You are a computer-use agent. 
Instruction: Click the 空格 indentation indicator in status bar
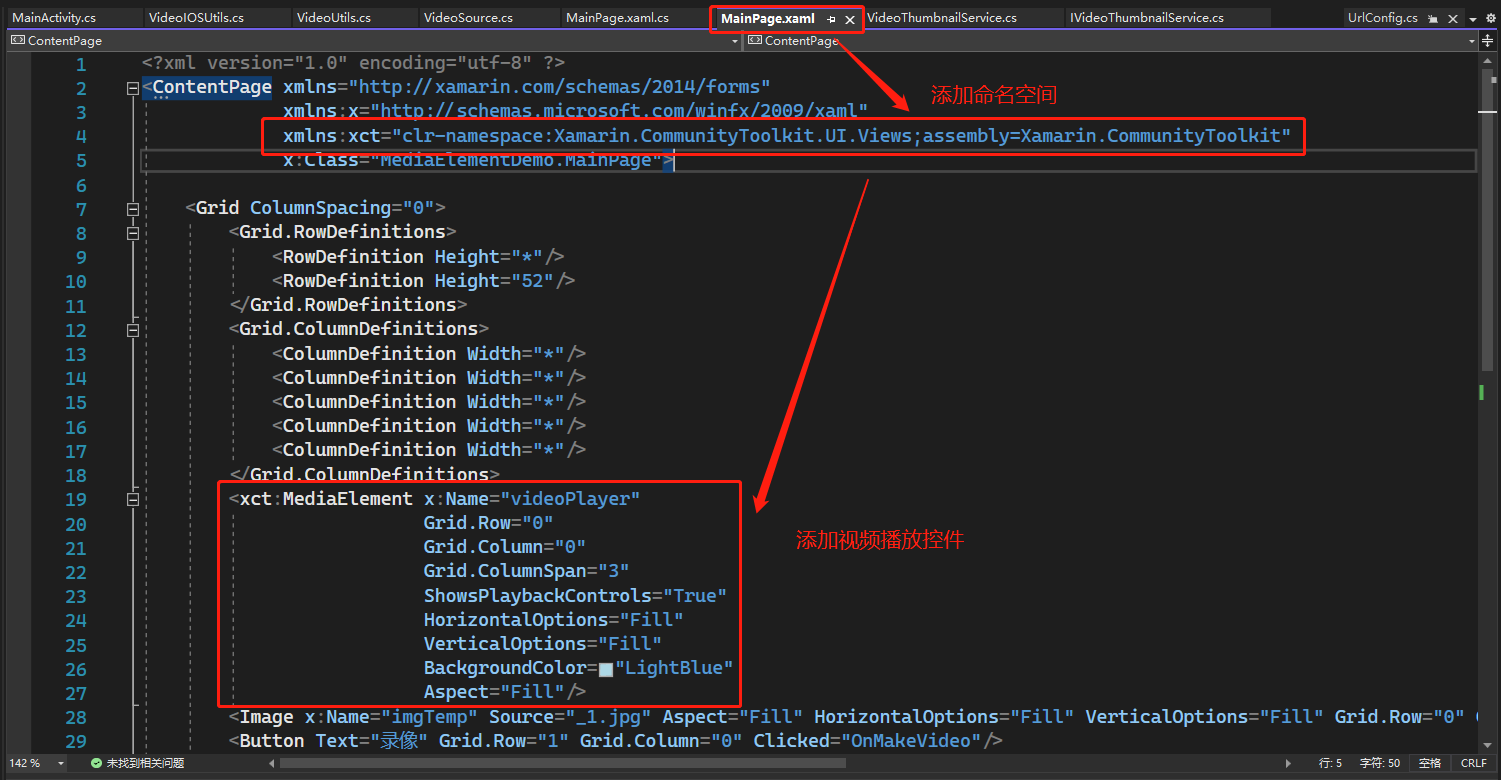(x=1430, y=763)
